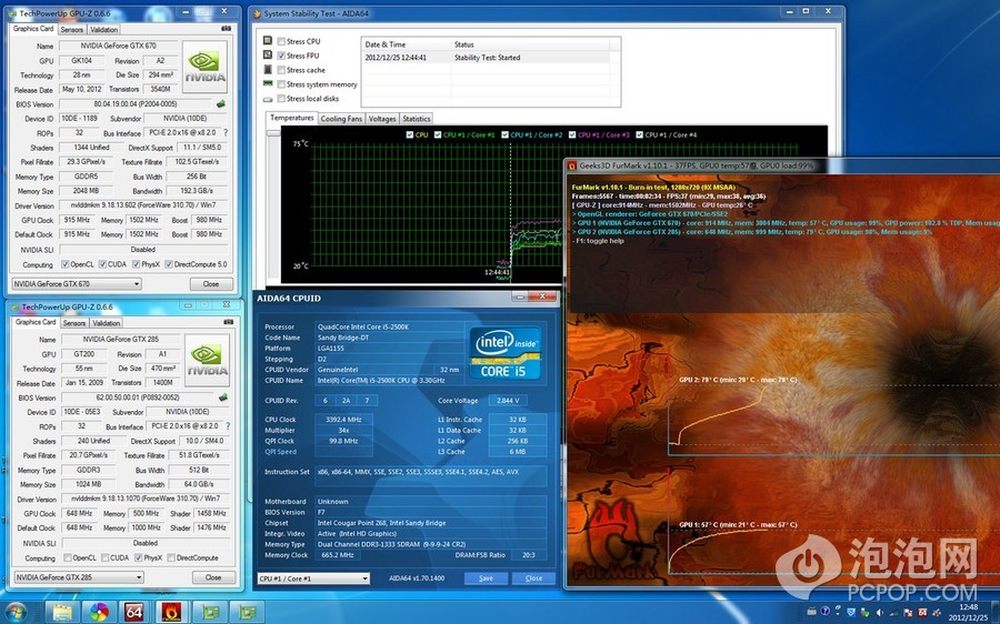
Task: Click the slider handle left of the temperature graph
Action: coord(274,133)
